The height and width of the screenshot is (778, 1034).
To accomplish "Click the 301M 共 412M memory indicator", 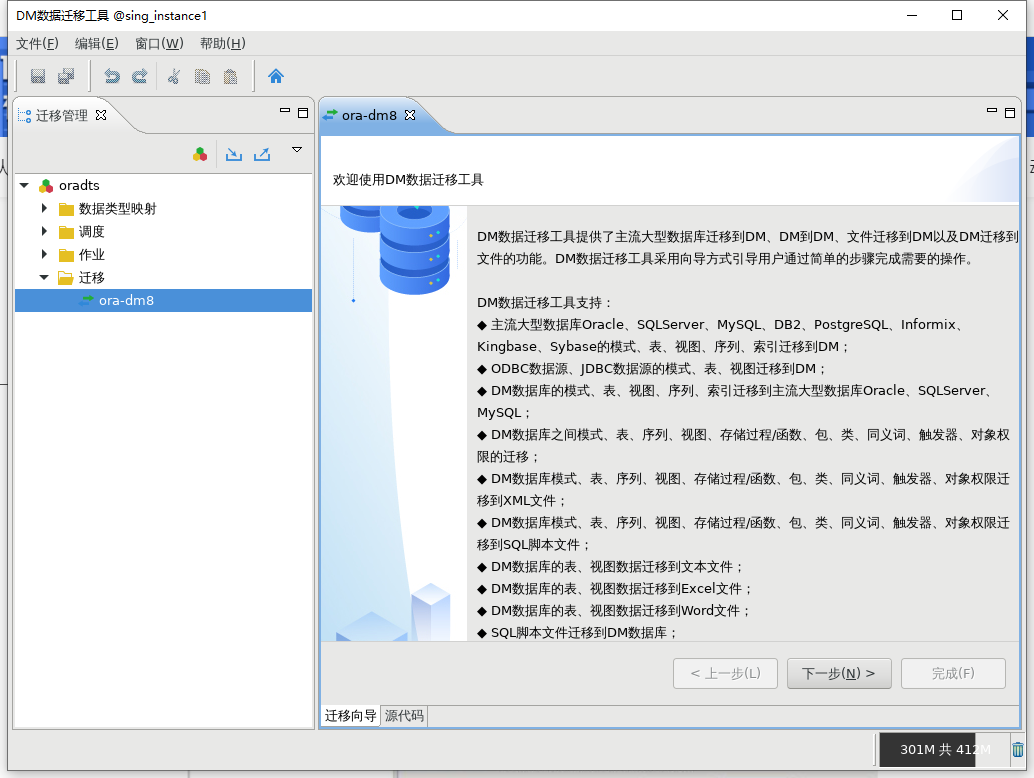I will (944, 750).
